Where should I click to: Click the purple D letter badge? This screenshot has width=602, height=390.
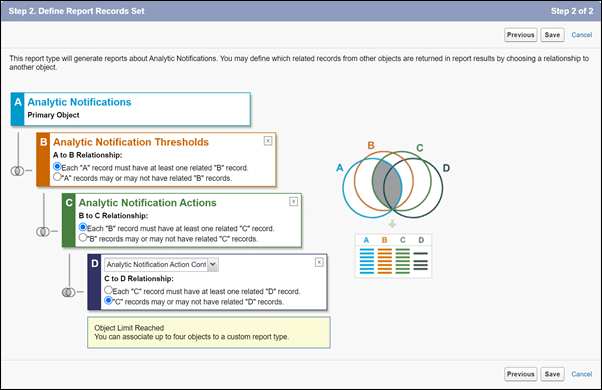click(94, 282)
